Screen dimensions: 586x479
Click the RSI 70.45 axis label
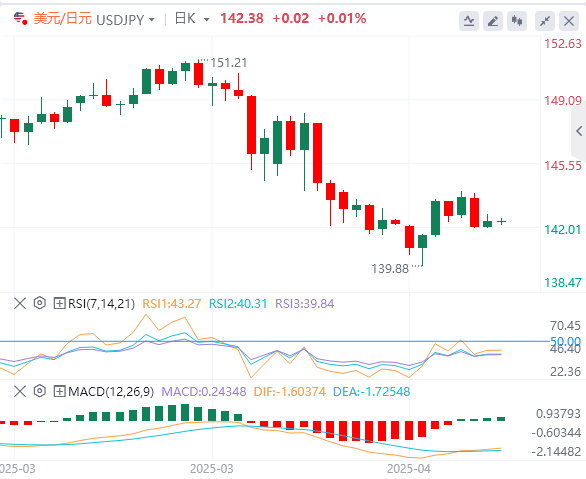tap(565, 325)
